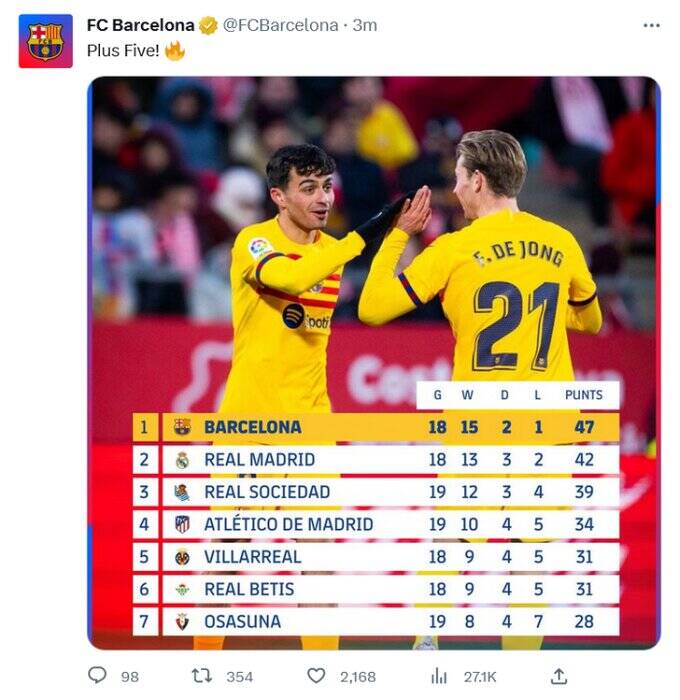The image size is (680, 700).
Task: Click the 354 reposts count
Action: pyautogui.click(x=238, y=677)
